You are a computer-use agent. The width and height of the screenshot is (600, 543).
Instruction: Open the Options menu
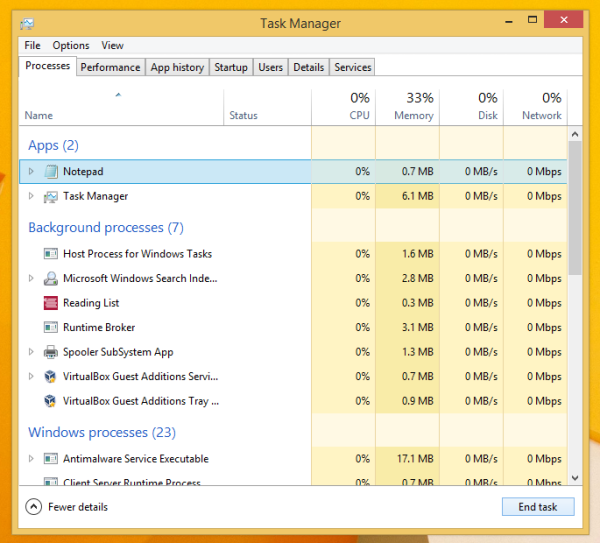[71, 46]
